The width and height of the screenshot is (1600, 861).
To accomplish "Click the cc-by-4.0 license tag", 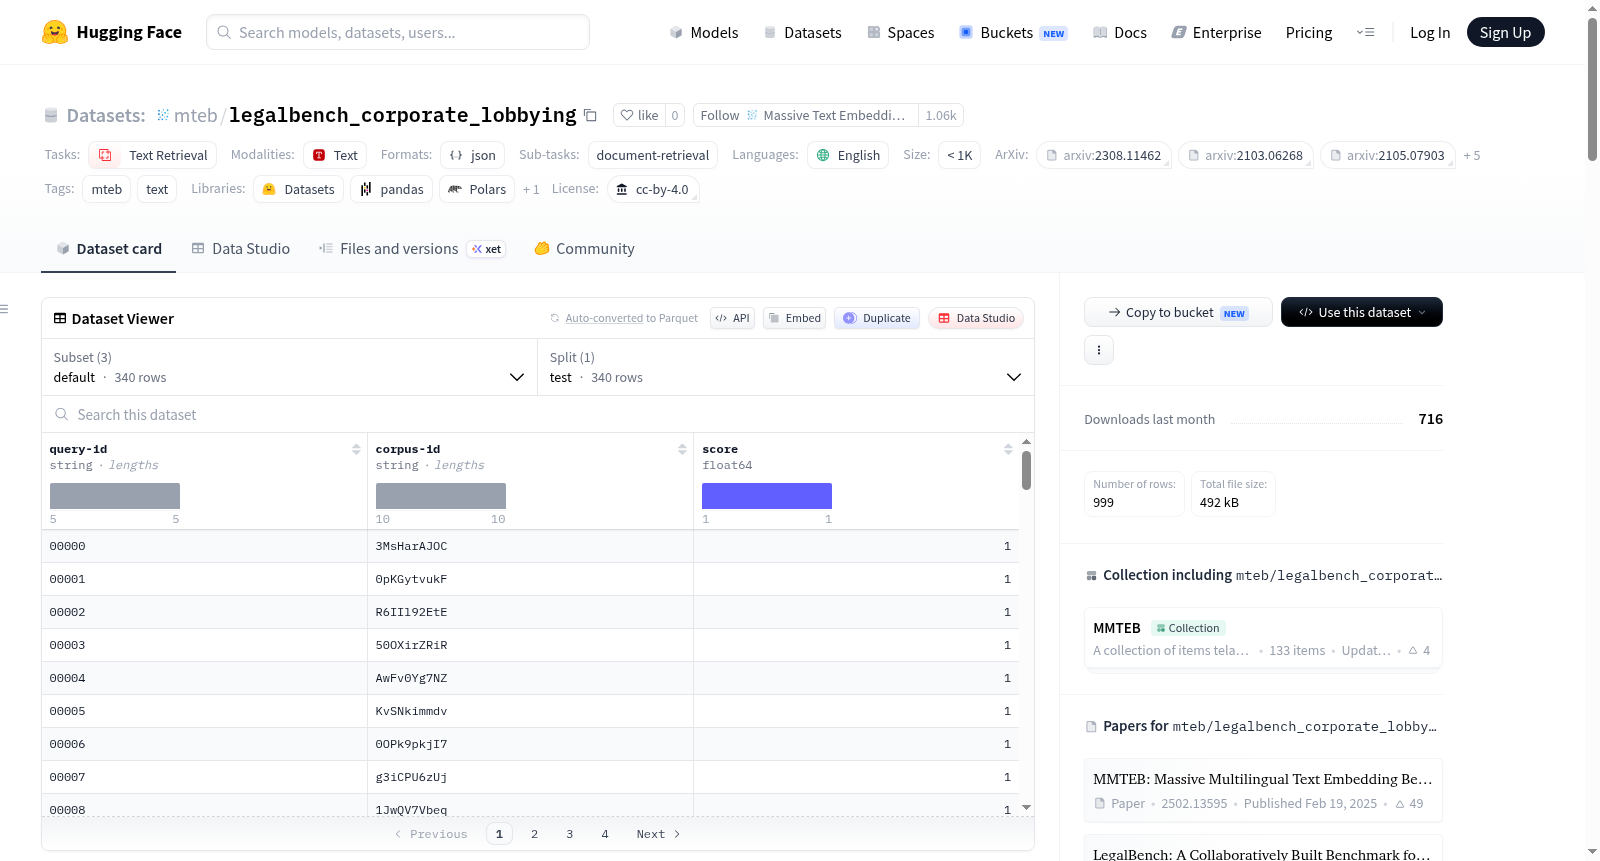I will [653, 189].
